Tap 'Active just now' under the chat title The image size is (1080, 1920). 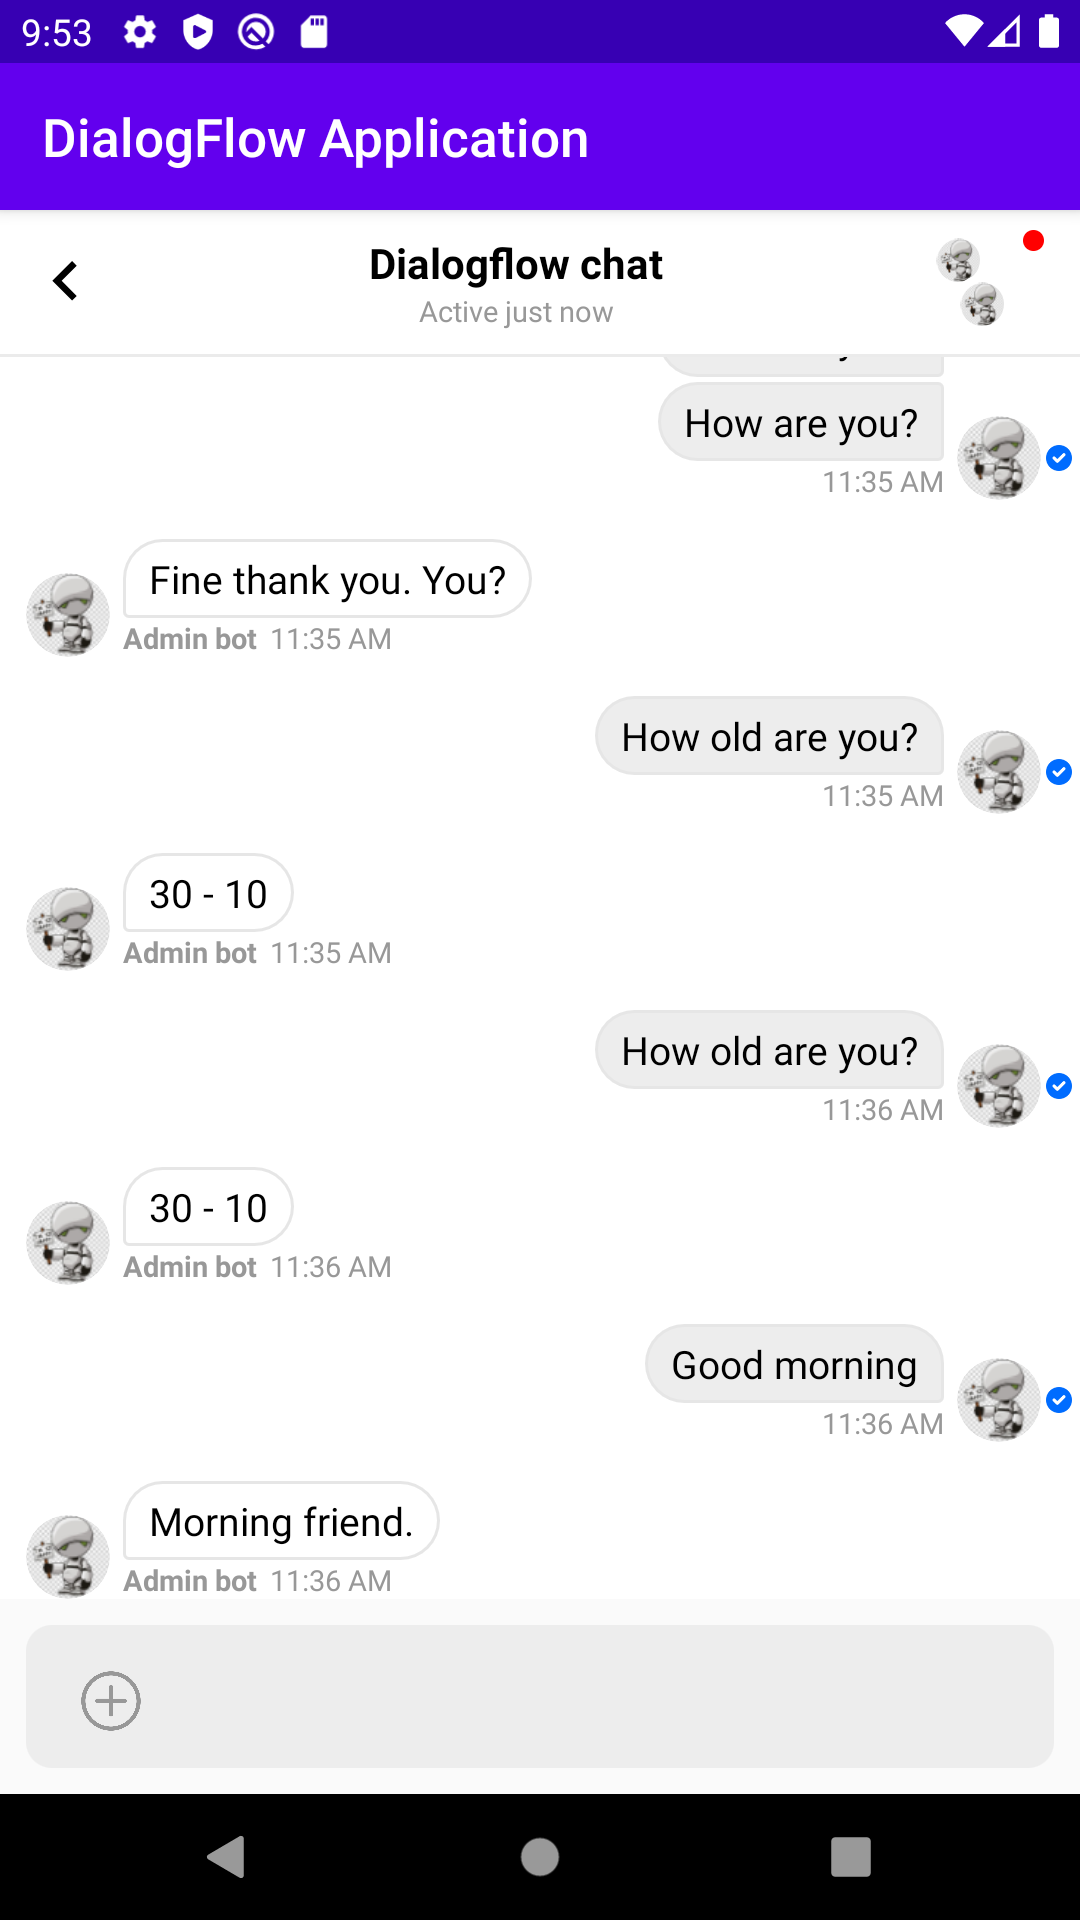click(515, 312)
